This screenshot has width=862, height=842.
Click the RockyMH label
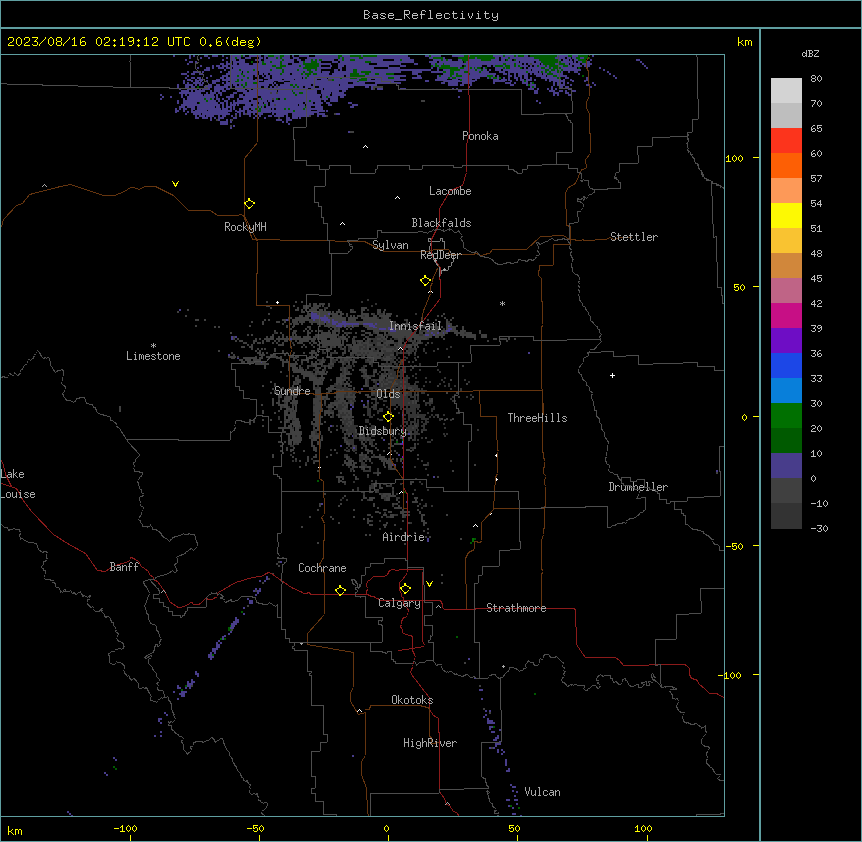pyautogui.click(x=245, y=227)
